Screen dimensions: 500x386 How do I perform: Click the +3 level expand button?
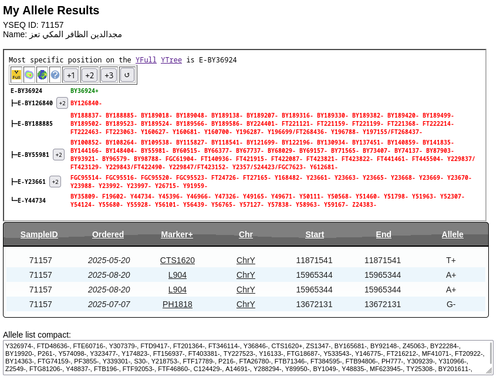pyautogui.click(x=109, y=75)
